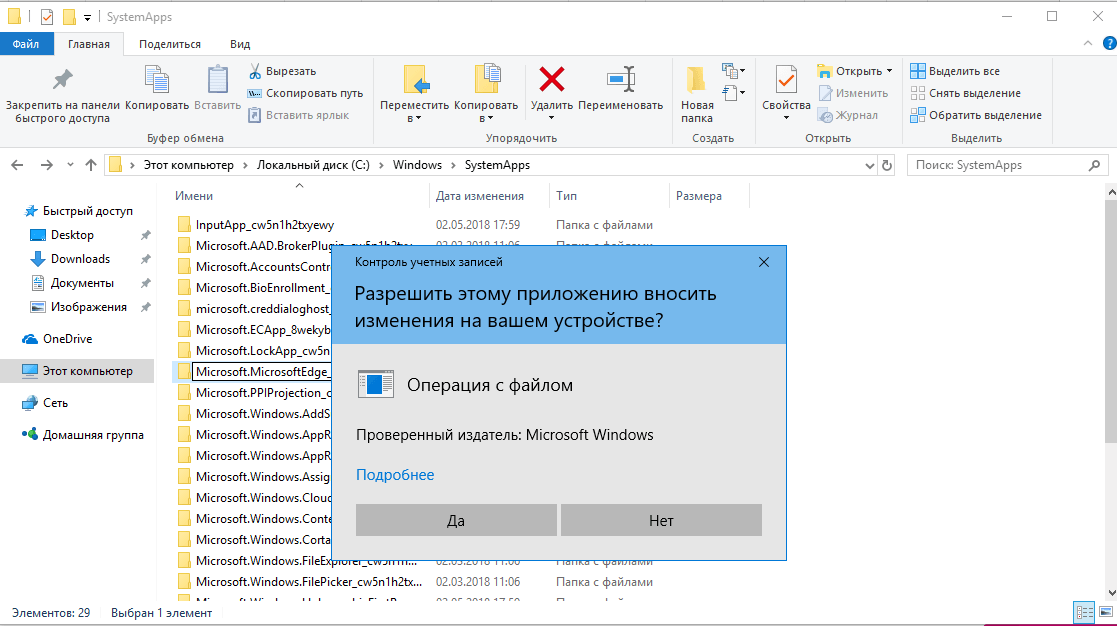Expand address bar history dropdown

[x=870, y=166]
